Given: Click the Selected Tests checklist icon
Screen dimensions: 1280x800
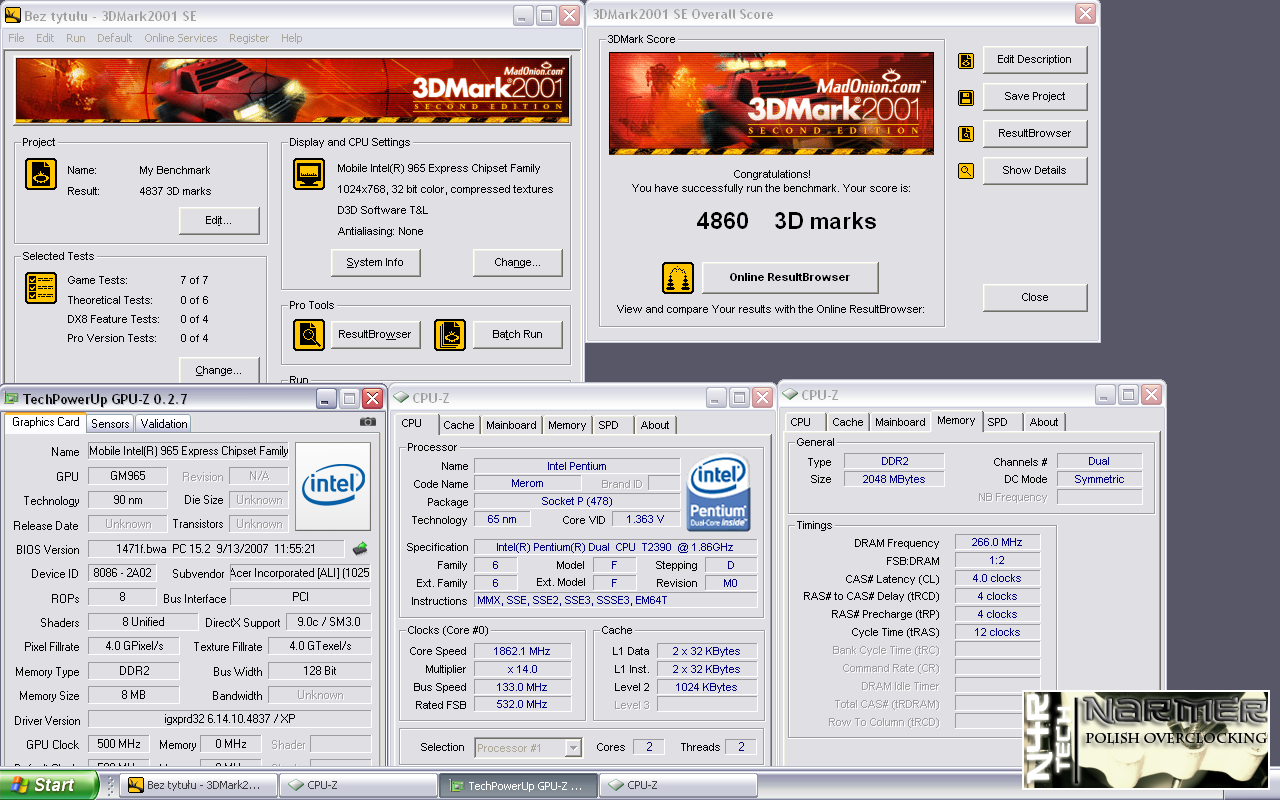Looking at the screenshot, I should click(41, 288).
